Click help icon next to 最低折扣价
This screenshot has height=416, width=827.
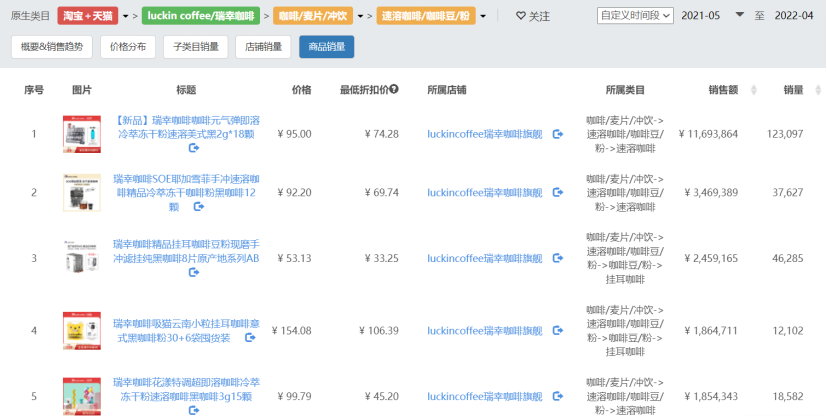click(x=394, y=89)
